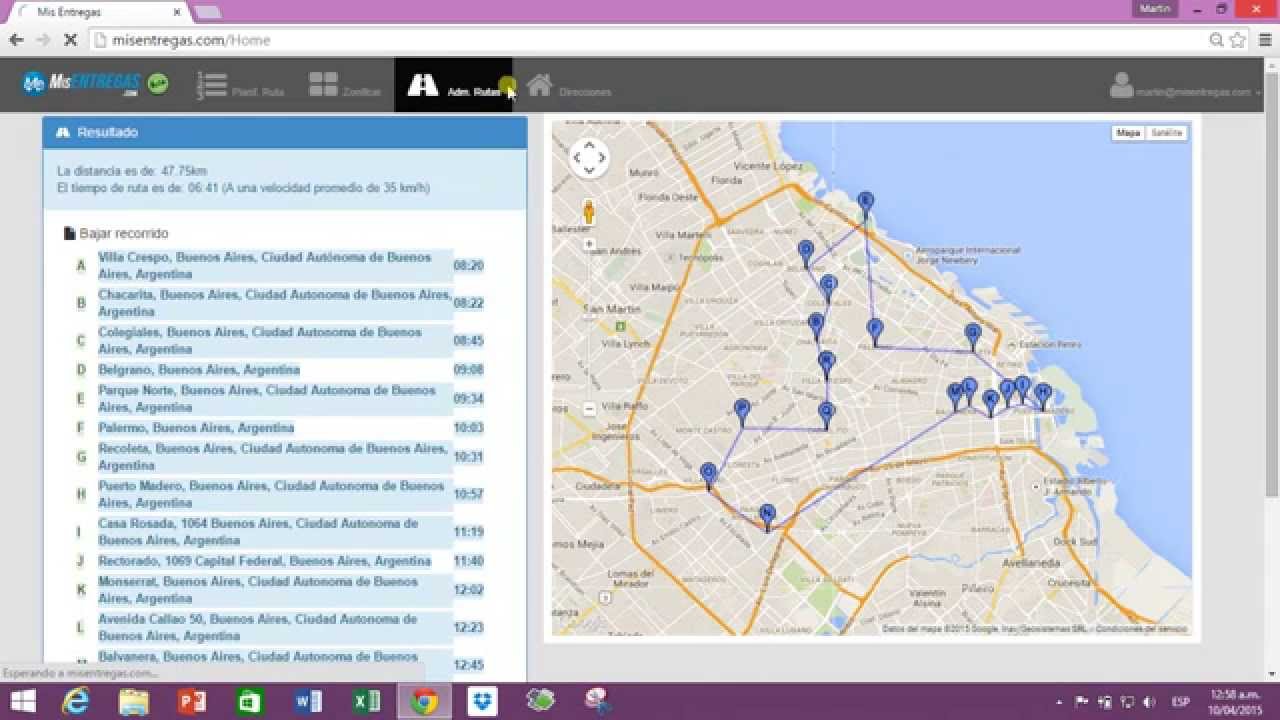Open Dropbox from the taskbar

483,702
